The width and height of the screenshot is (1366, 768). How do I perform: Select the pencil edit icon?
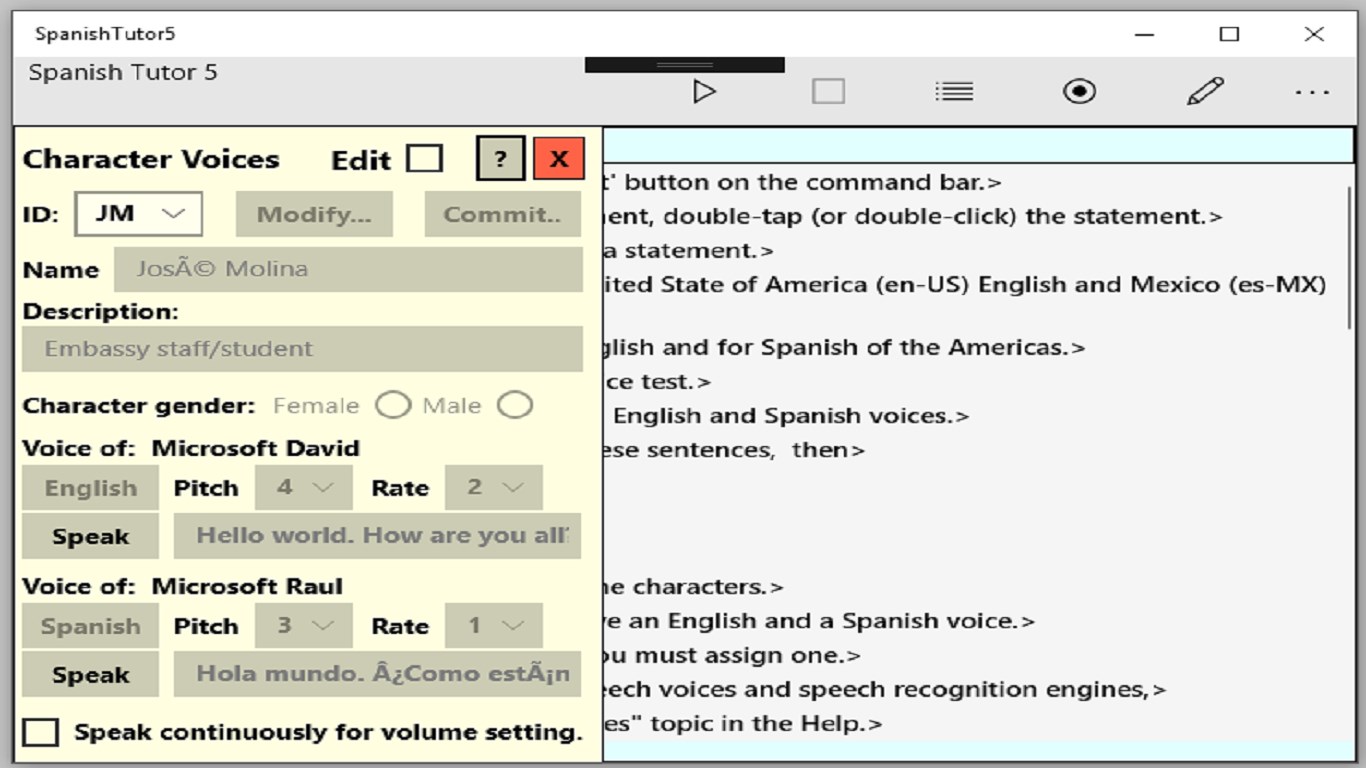click(x=1205, y=92)
